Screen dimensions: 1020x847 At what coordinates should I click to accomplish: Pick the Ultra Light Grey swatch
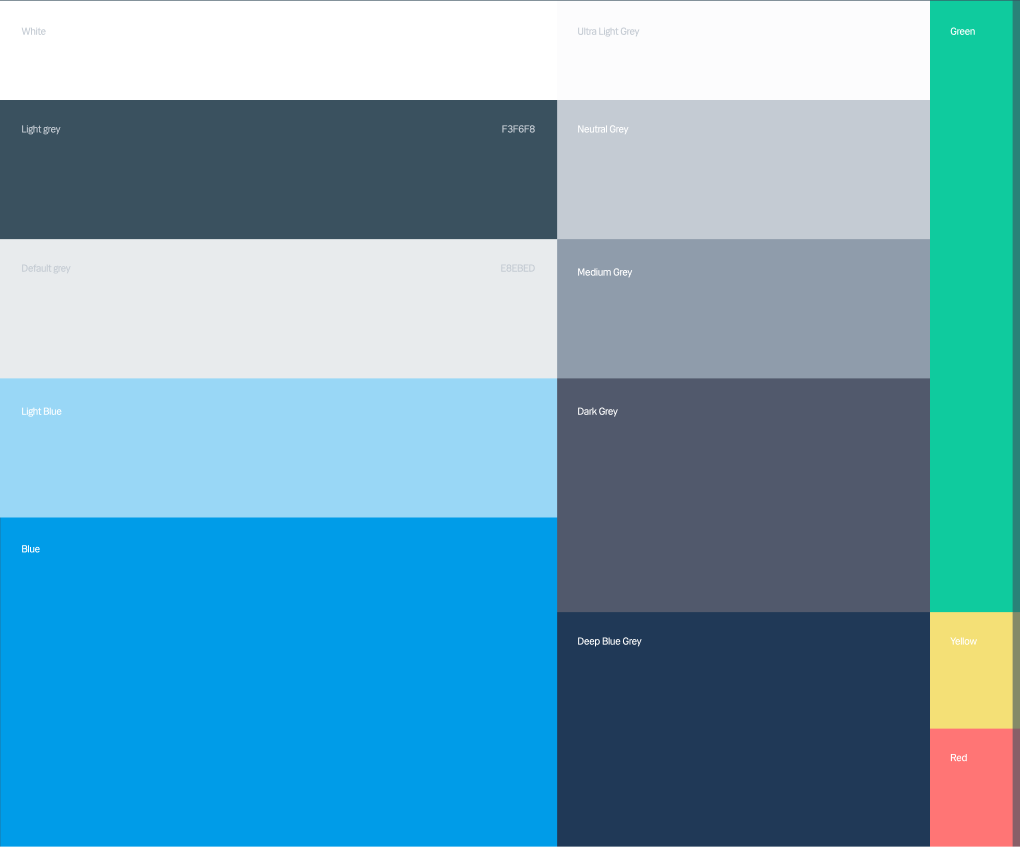coord(744,50)
